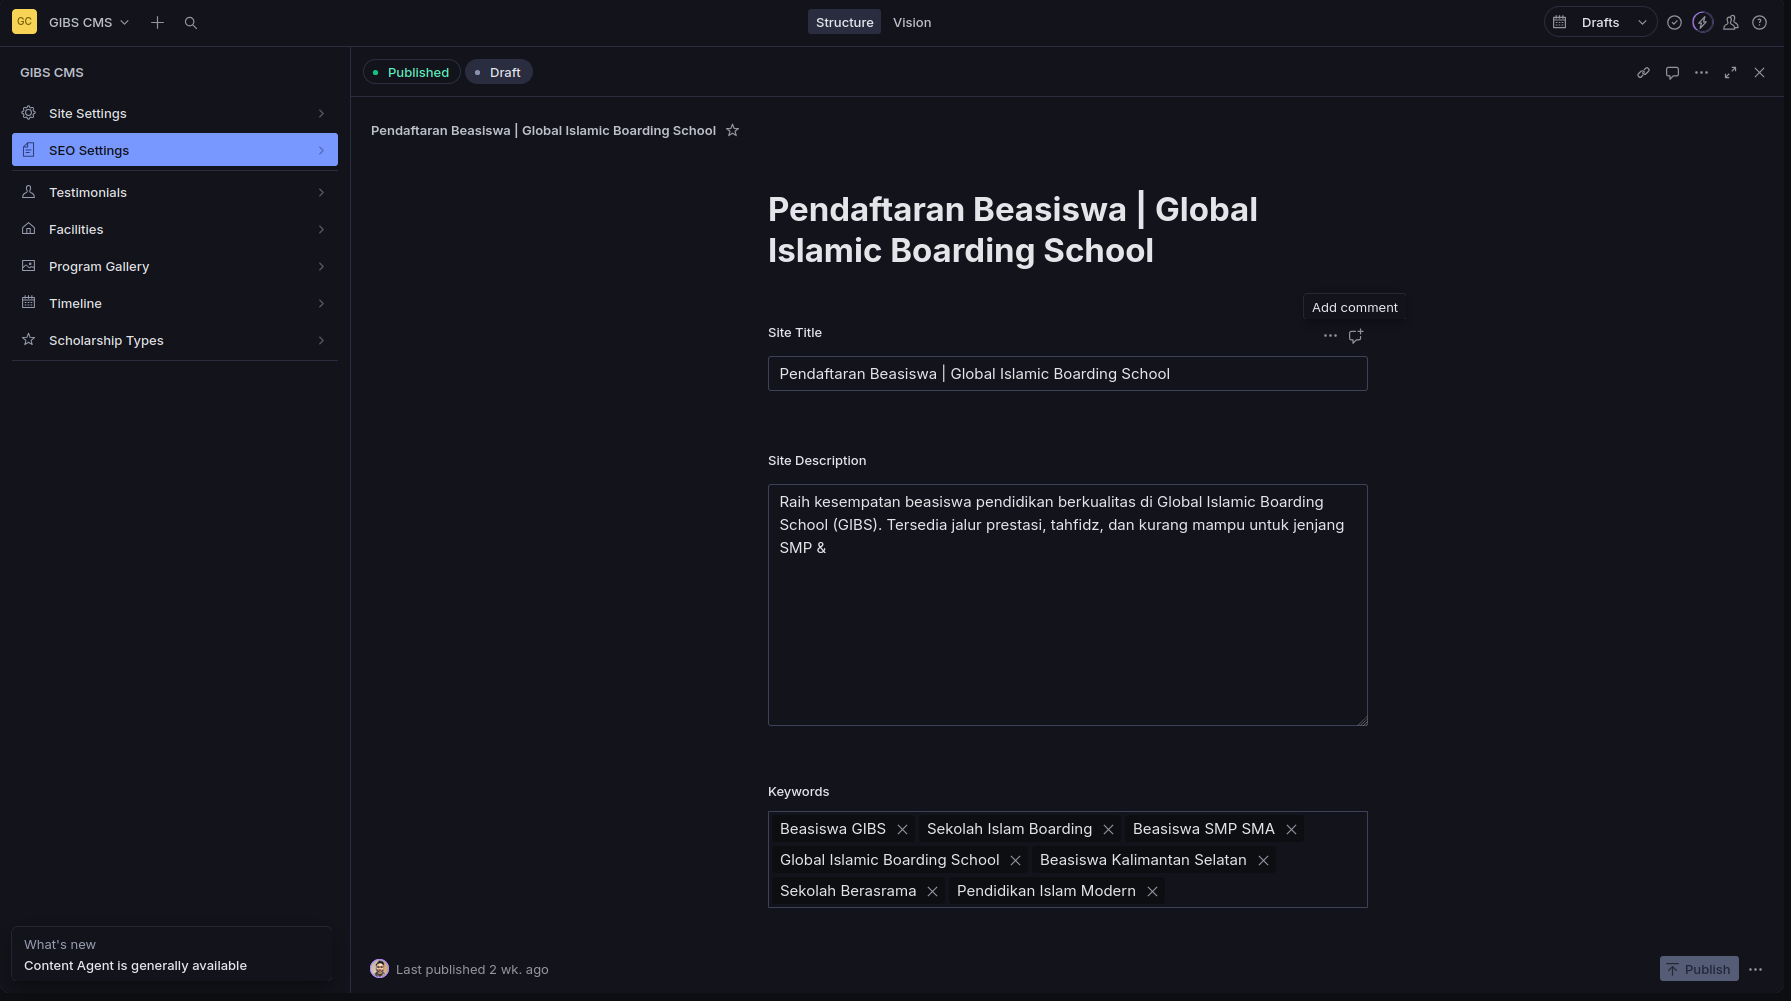Click the Pendaftaran Beasiswa breadcrumb title
Screen dimensions: 1791x1001
(543, 131)
